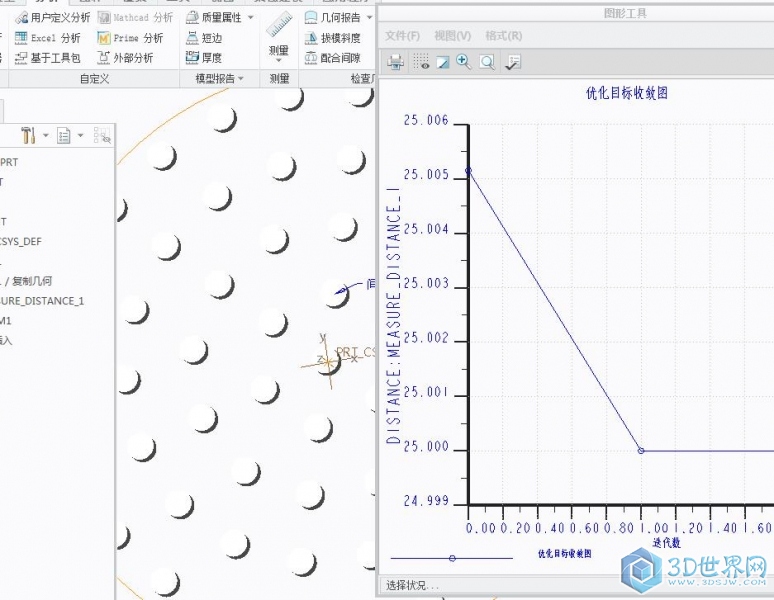Expand 质量属性 dropdown arrow
This screenshot has width=774, height=600.
[x=251, y=18]
